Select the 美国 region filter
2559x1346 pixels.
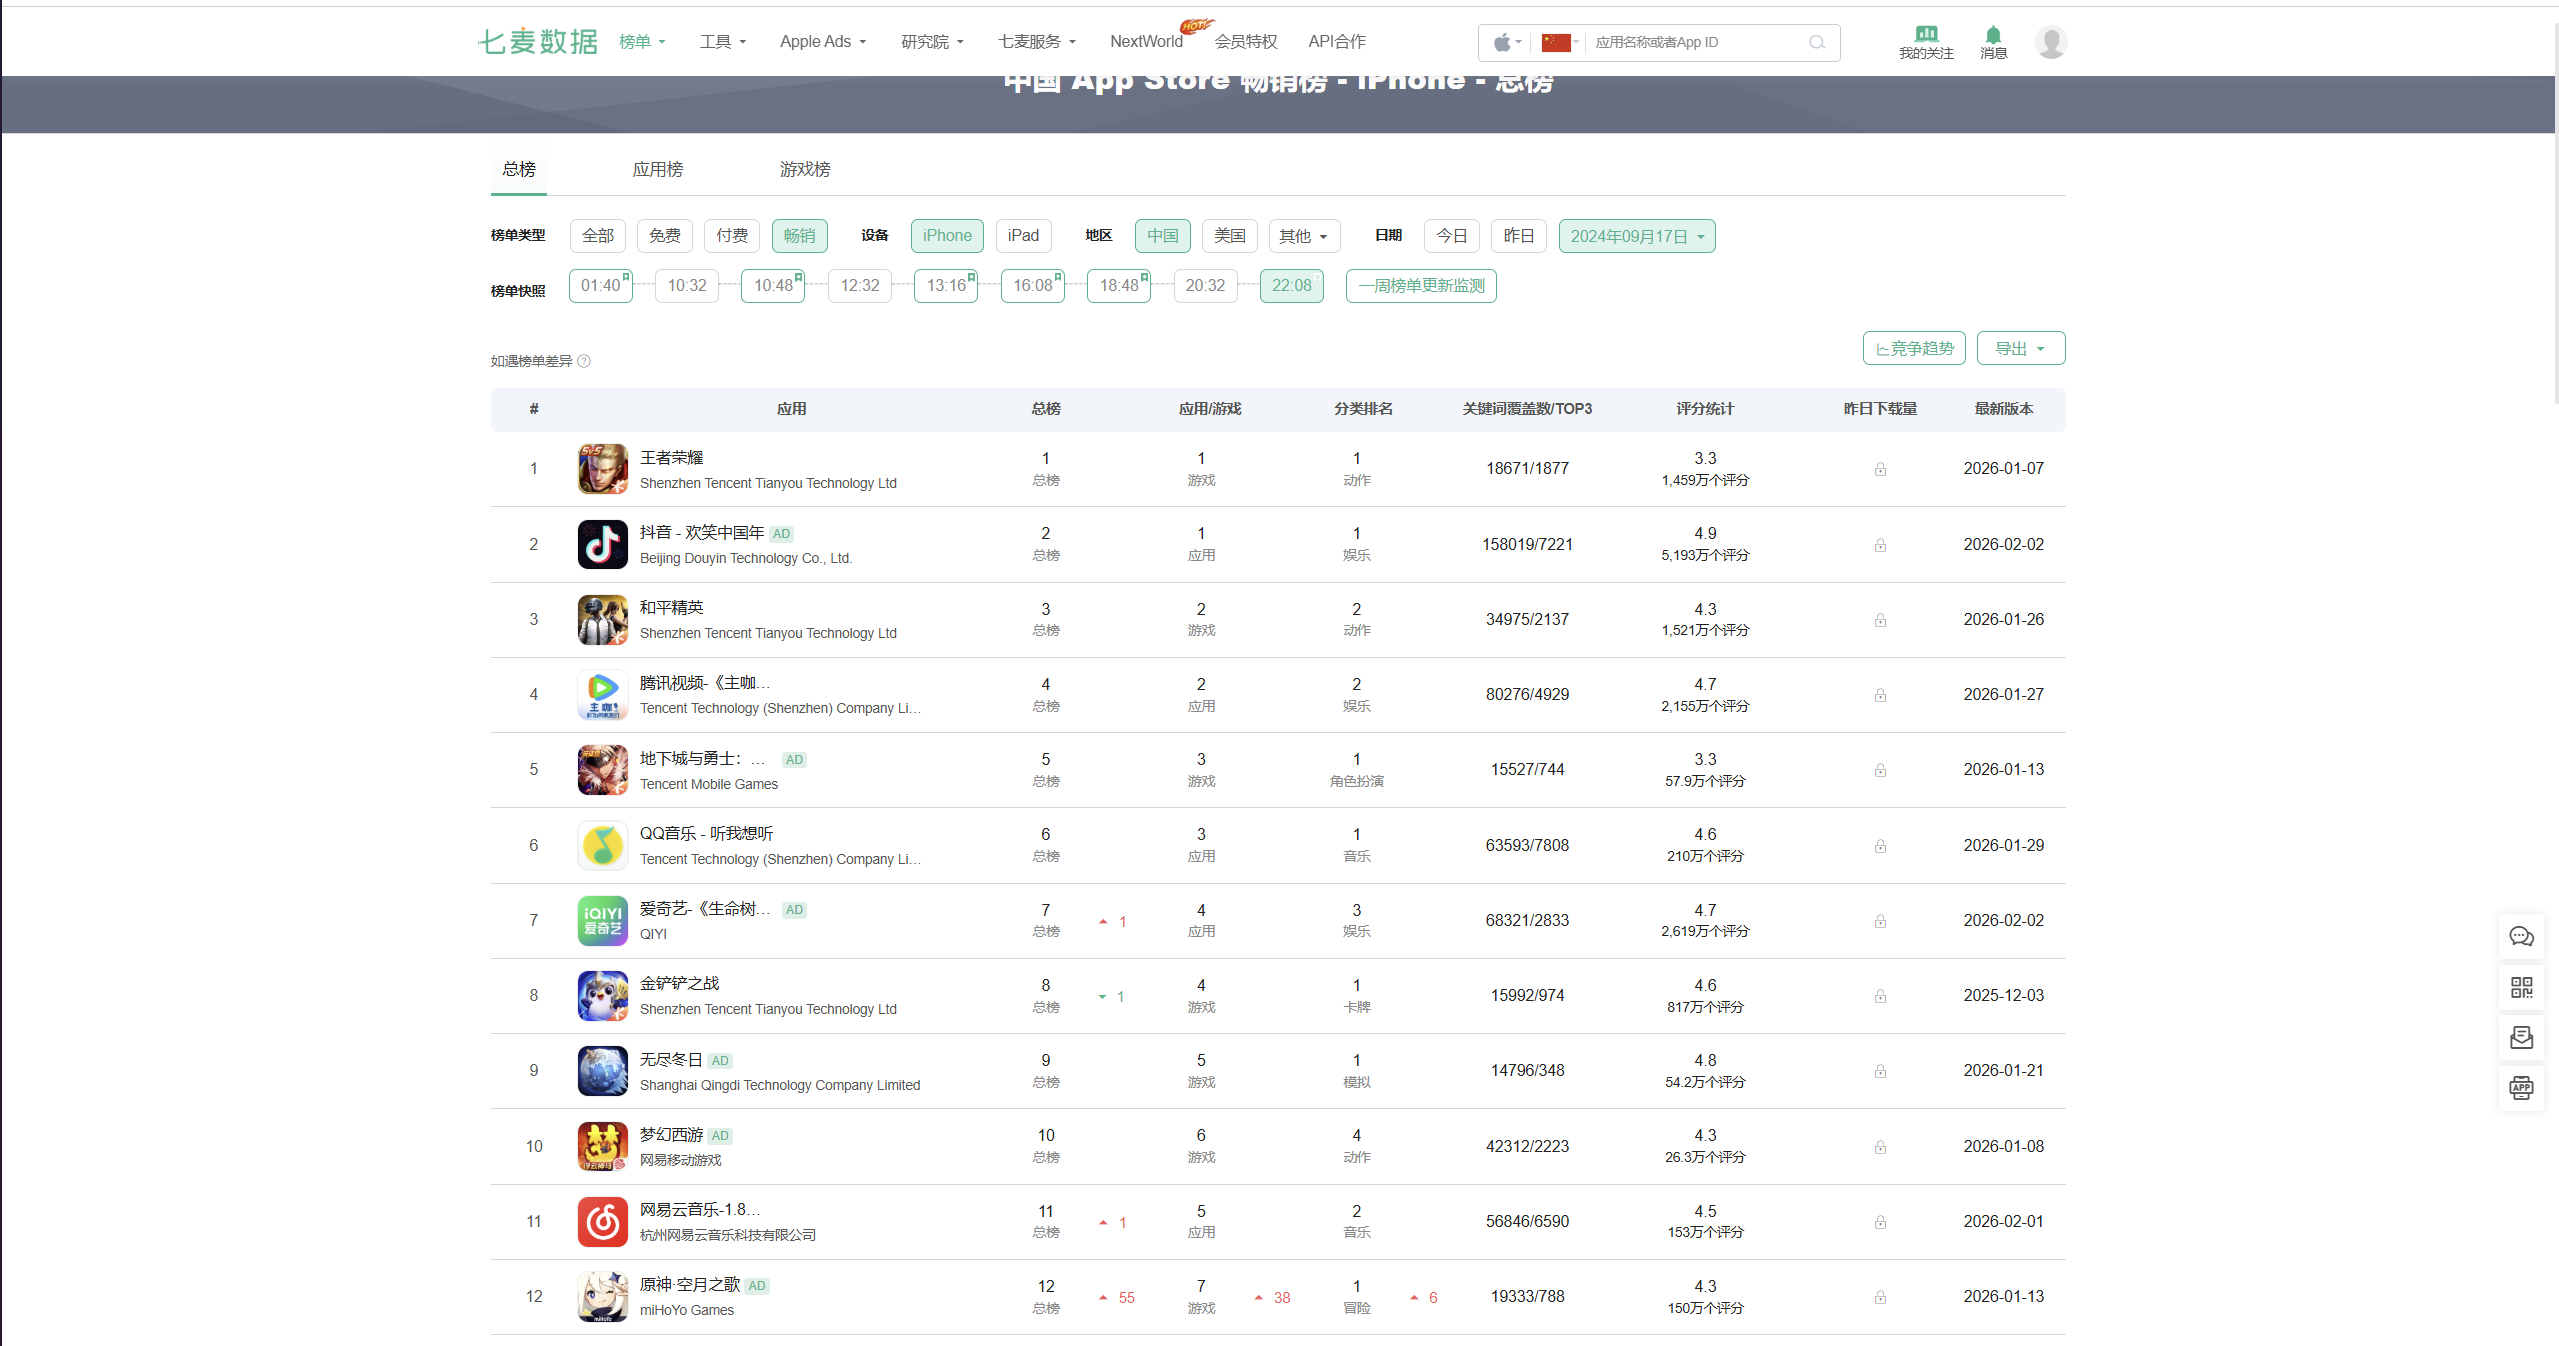[x=1229, y=236]
